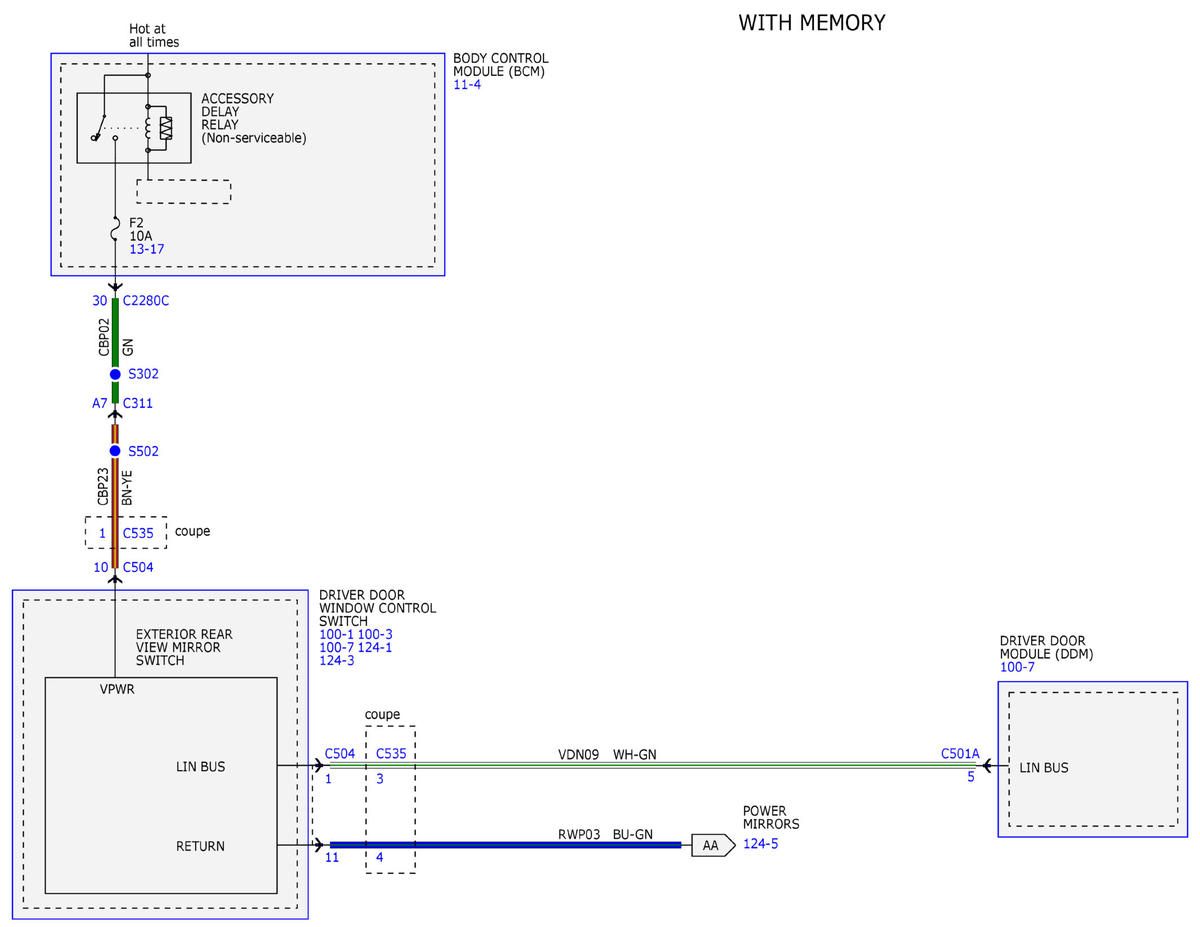Select the VPWR pin label
This screenshot has width=1200, height=927.
(117, 690)
